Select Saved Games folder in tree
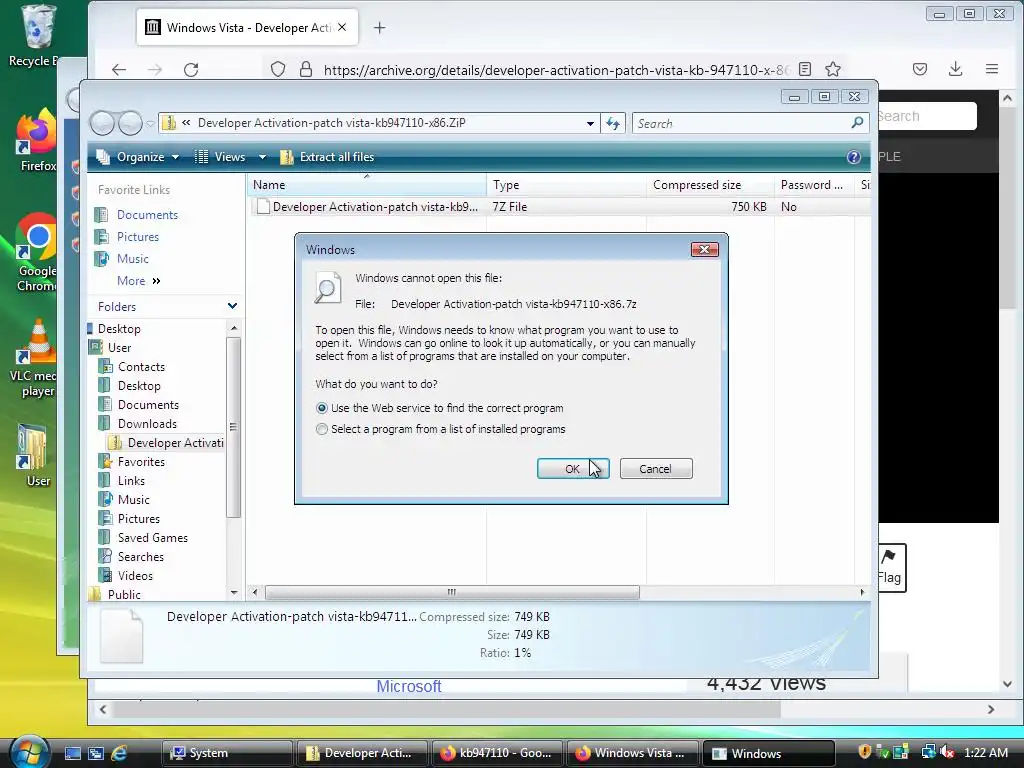The image size is (1024, 768). coord(152,537)
